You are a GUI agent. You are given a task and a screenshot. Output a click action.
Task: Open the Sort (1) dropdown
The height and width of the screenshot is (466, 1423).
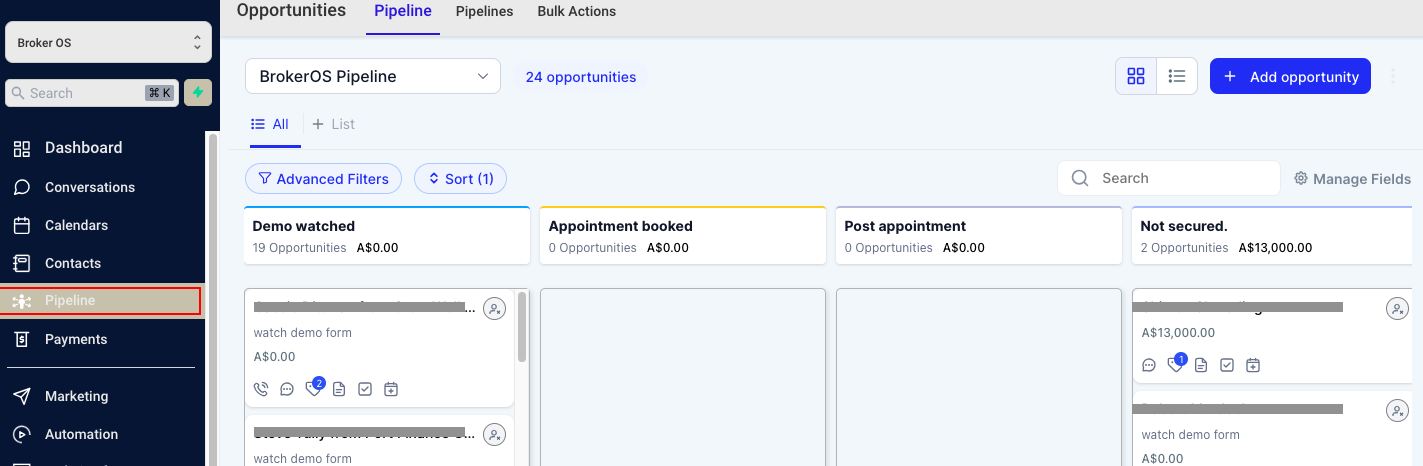[x=460, y=179]
